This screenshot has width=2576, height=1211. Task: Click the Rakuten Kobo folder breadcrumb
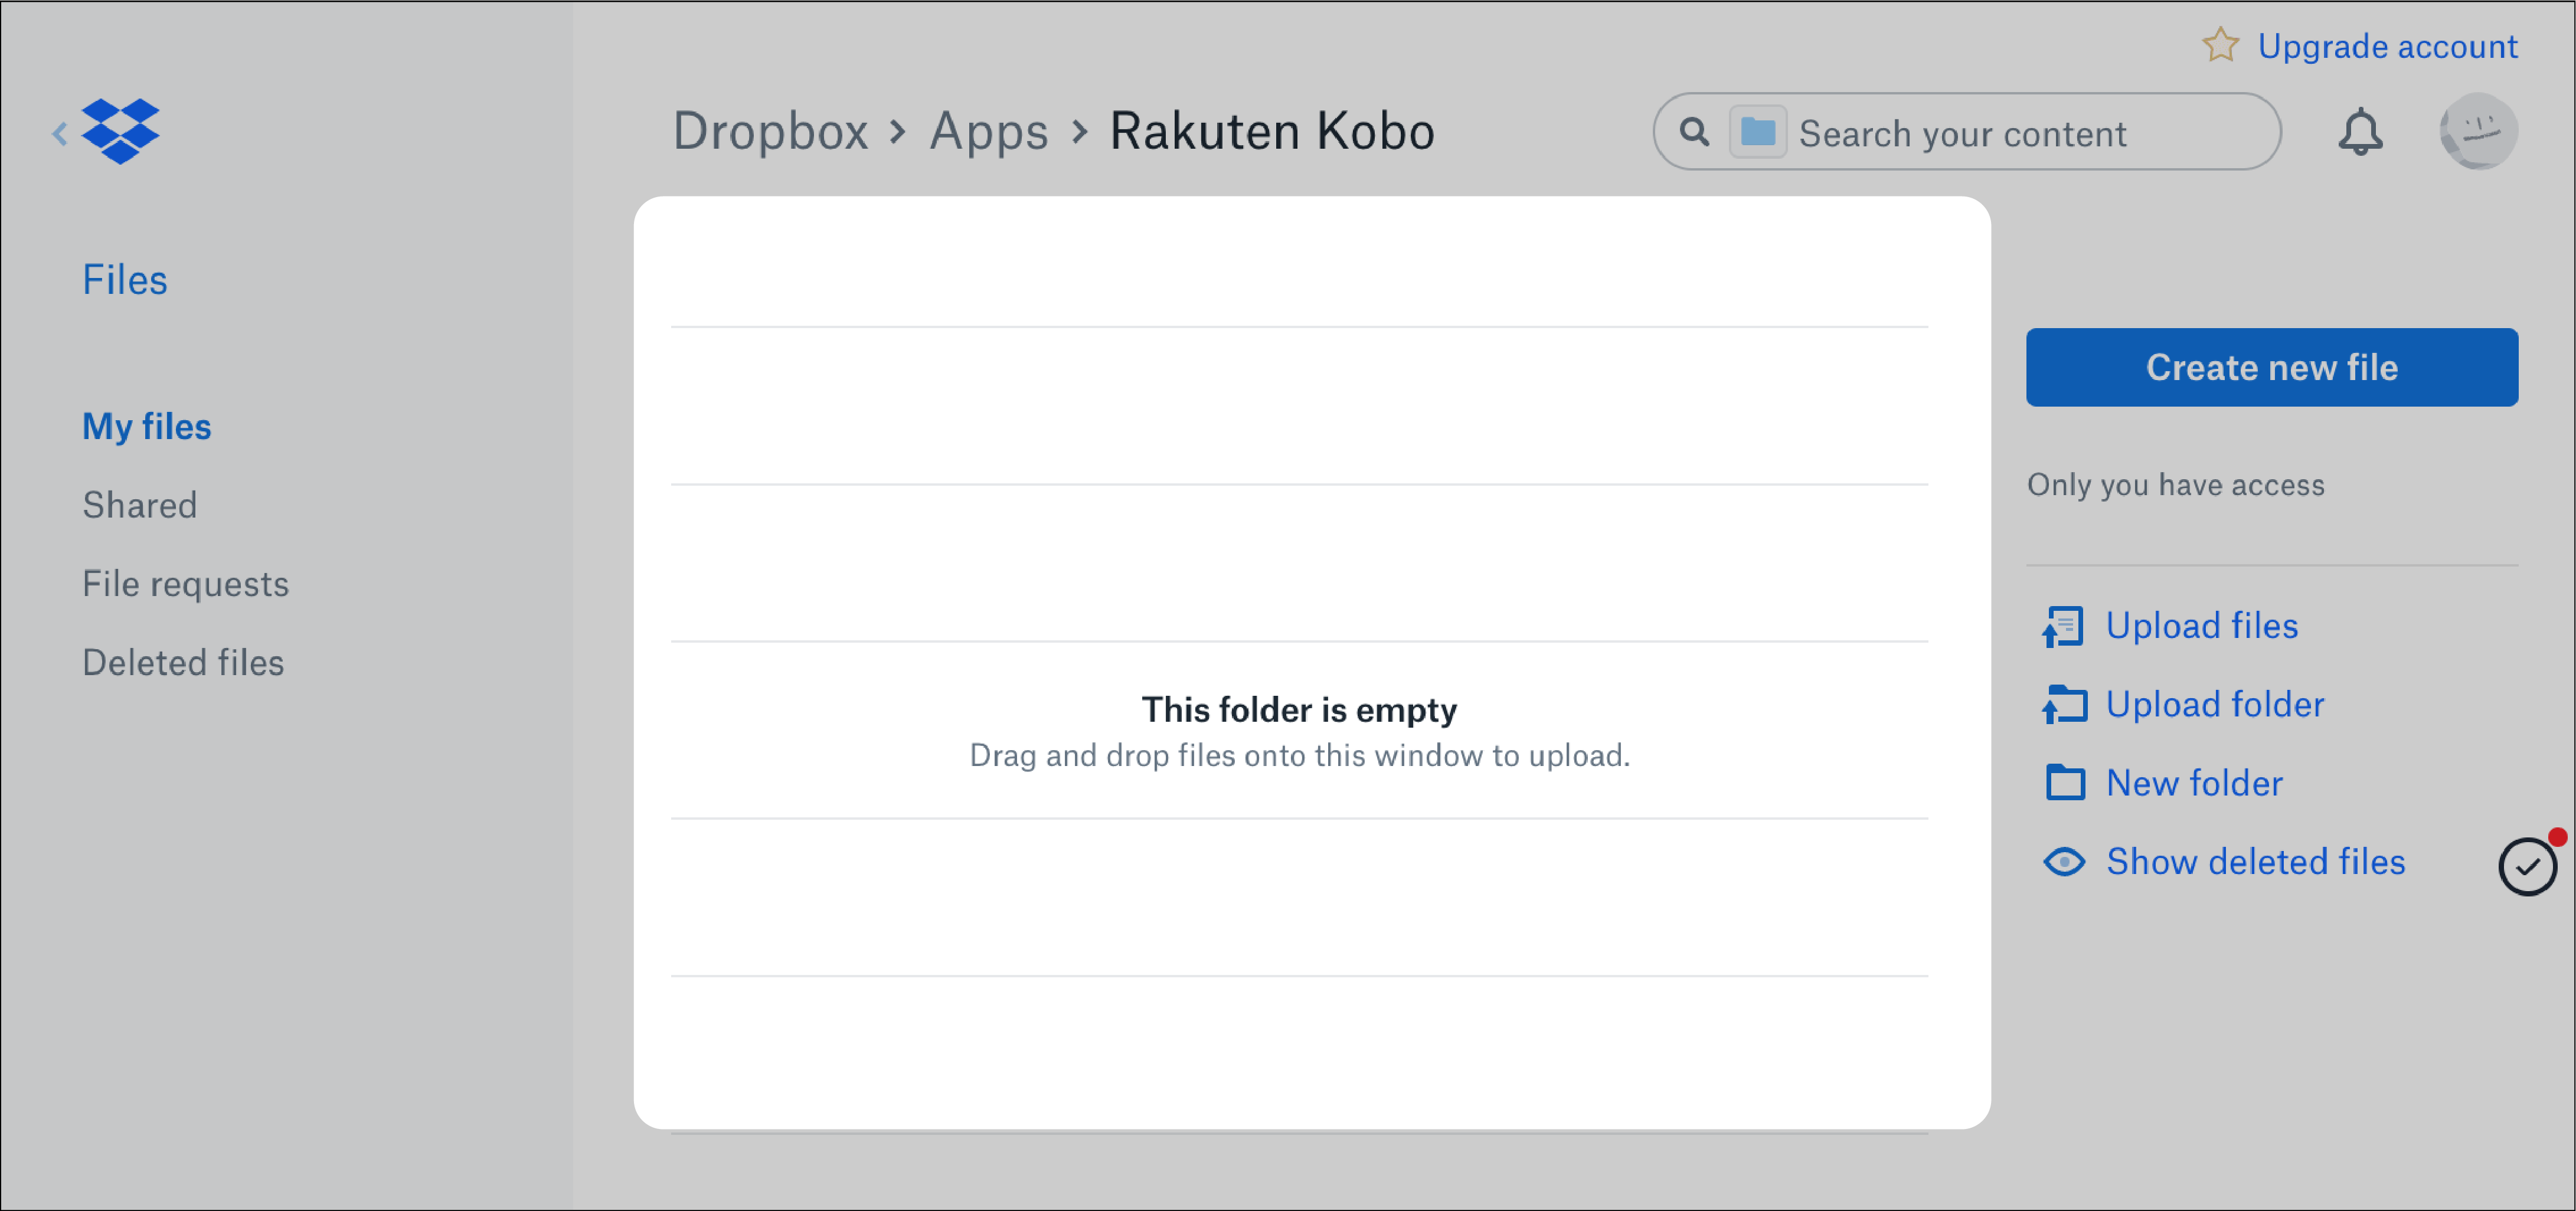[x=1273, y=132]
